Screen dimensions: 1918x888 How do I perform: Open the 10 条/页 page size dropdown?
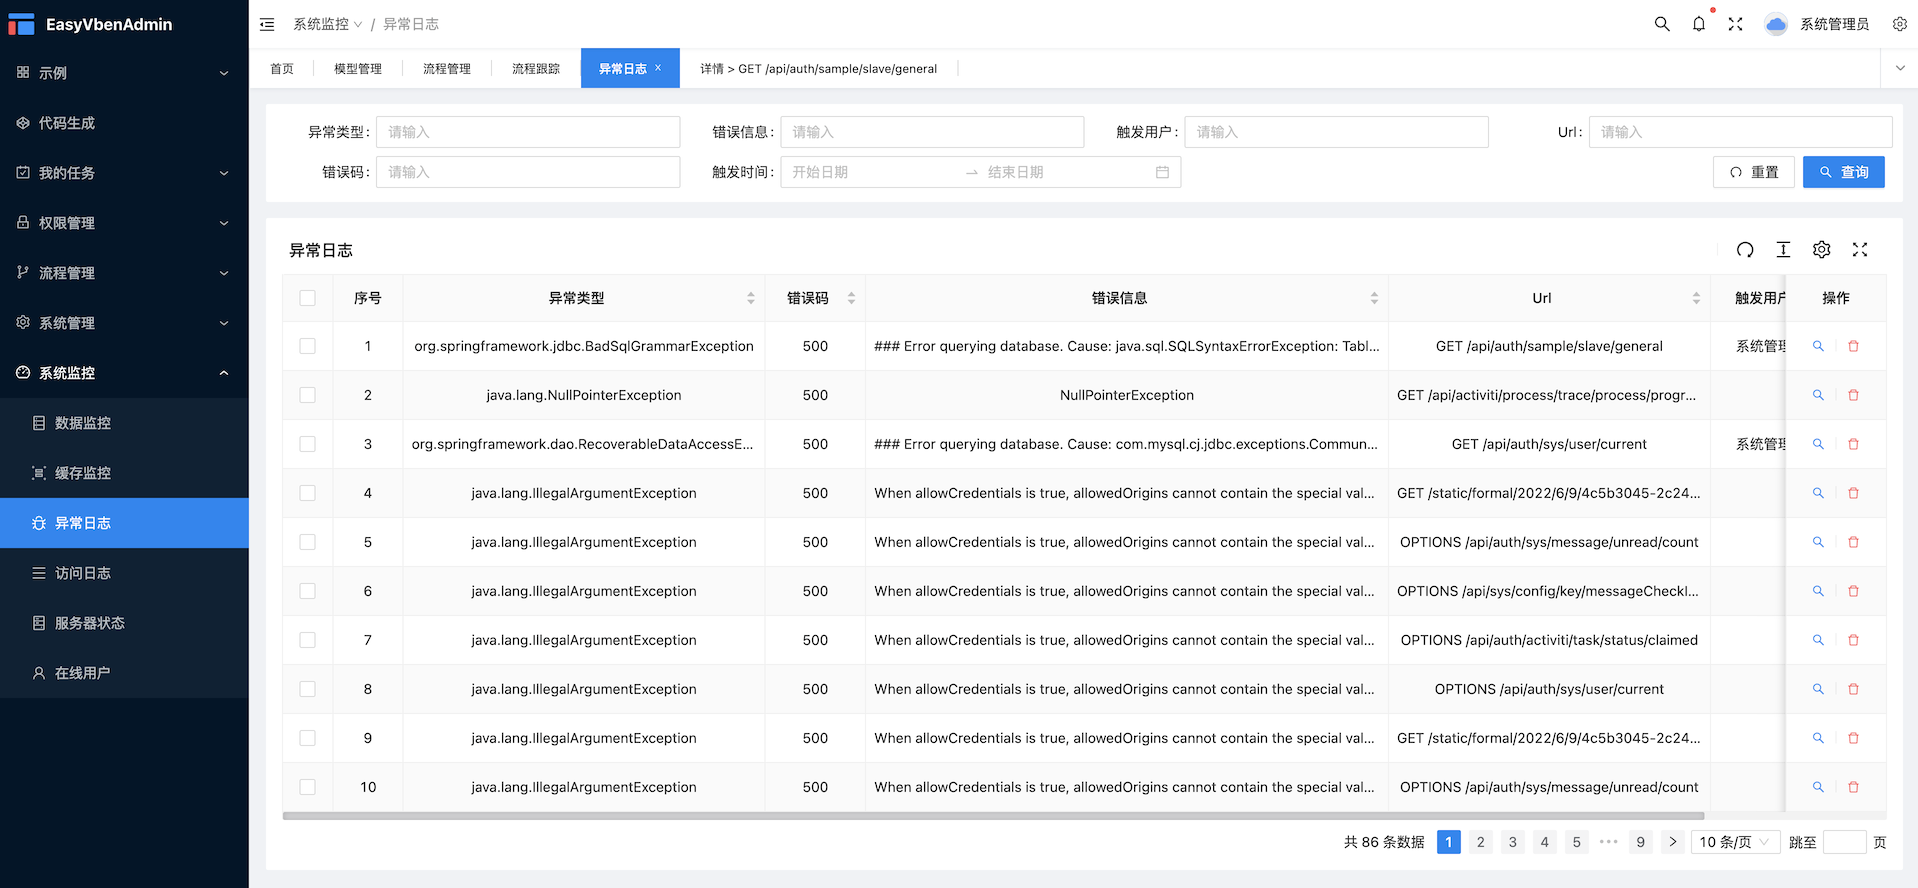point(1735,842)
